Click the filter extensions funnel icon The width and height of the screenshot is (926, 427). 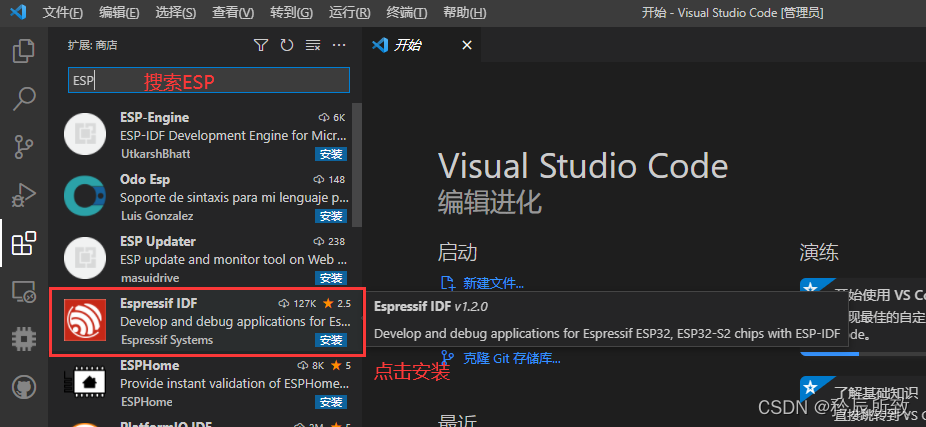tap(261, 45)
